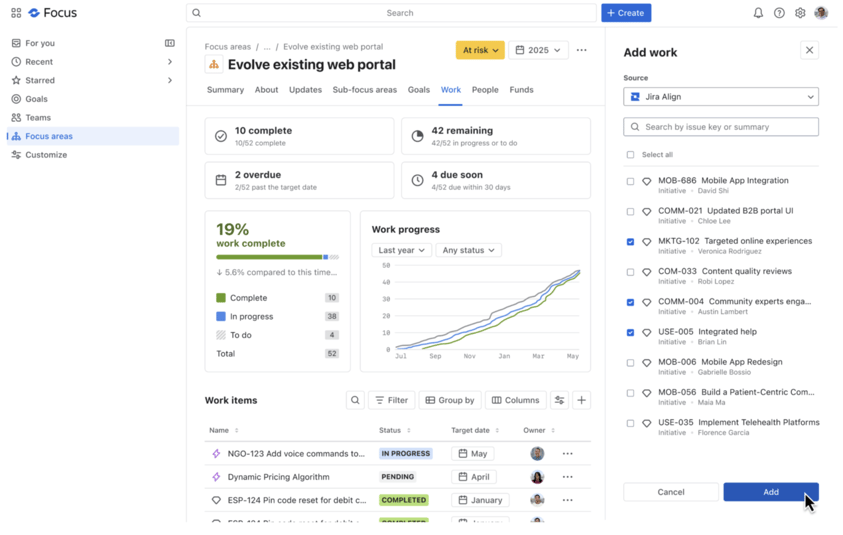Viewport: 843px width, 535px height.
Task: Click the Add button
Action: (770, 492)
